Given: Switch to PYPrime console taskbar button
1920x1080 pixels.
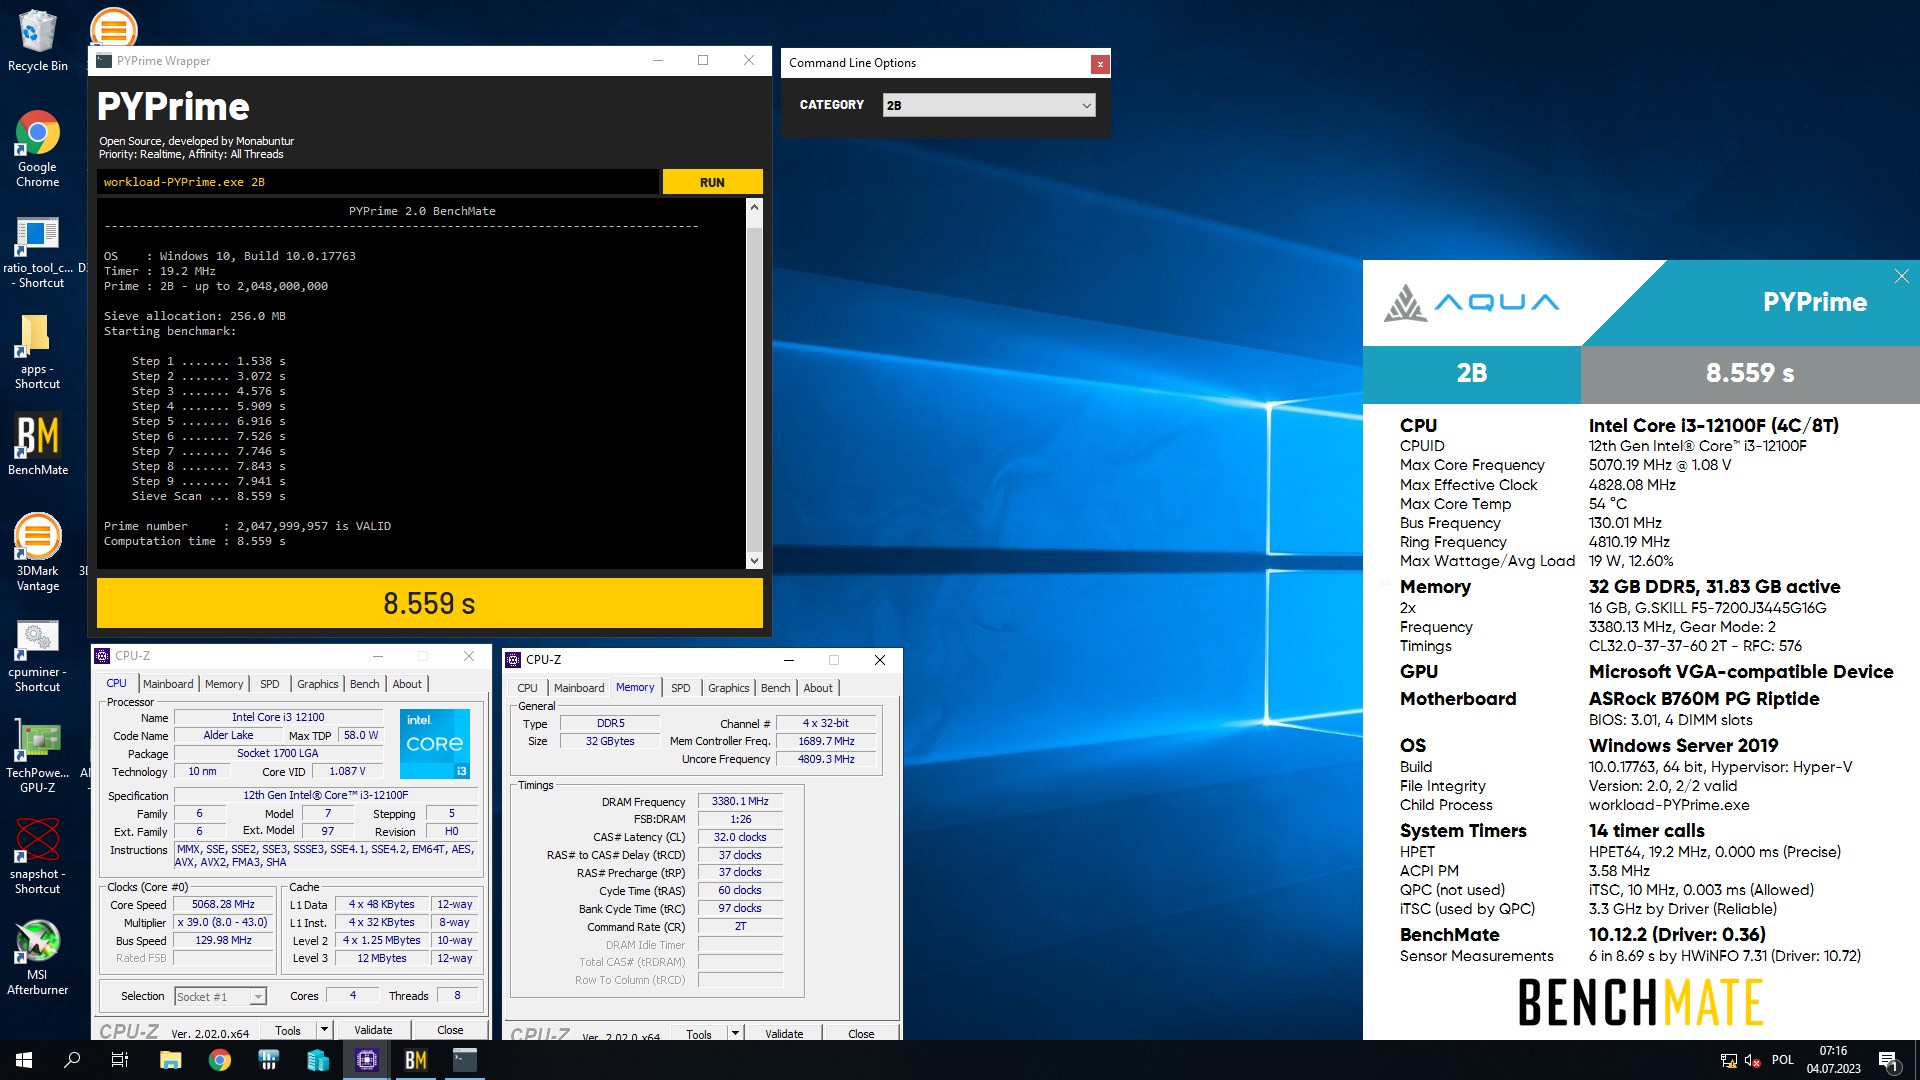Looking at the screenshot, I should (464, 1060).
